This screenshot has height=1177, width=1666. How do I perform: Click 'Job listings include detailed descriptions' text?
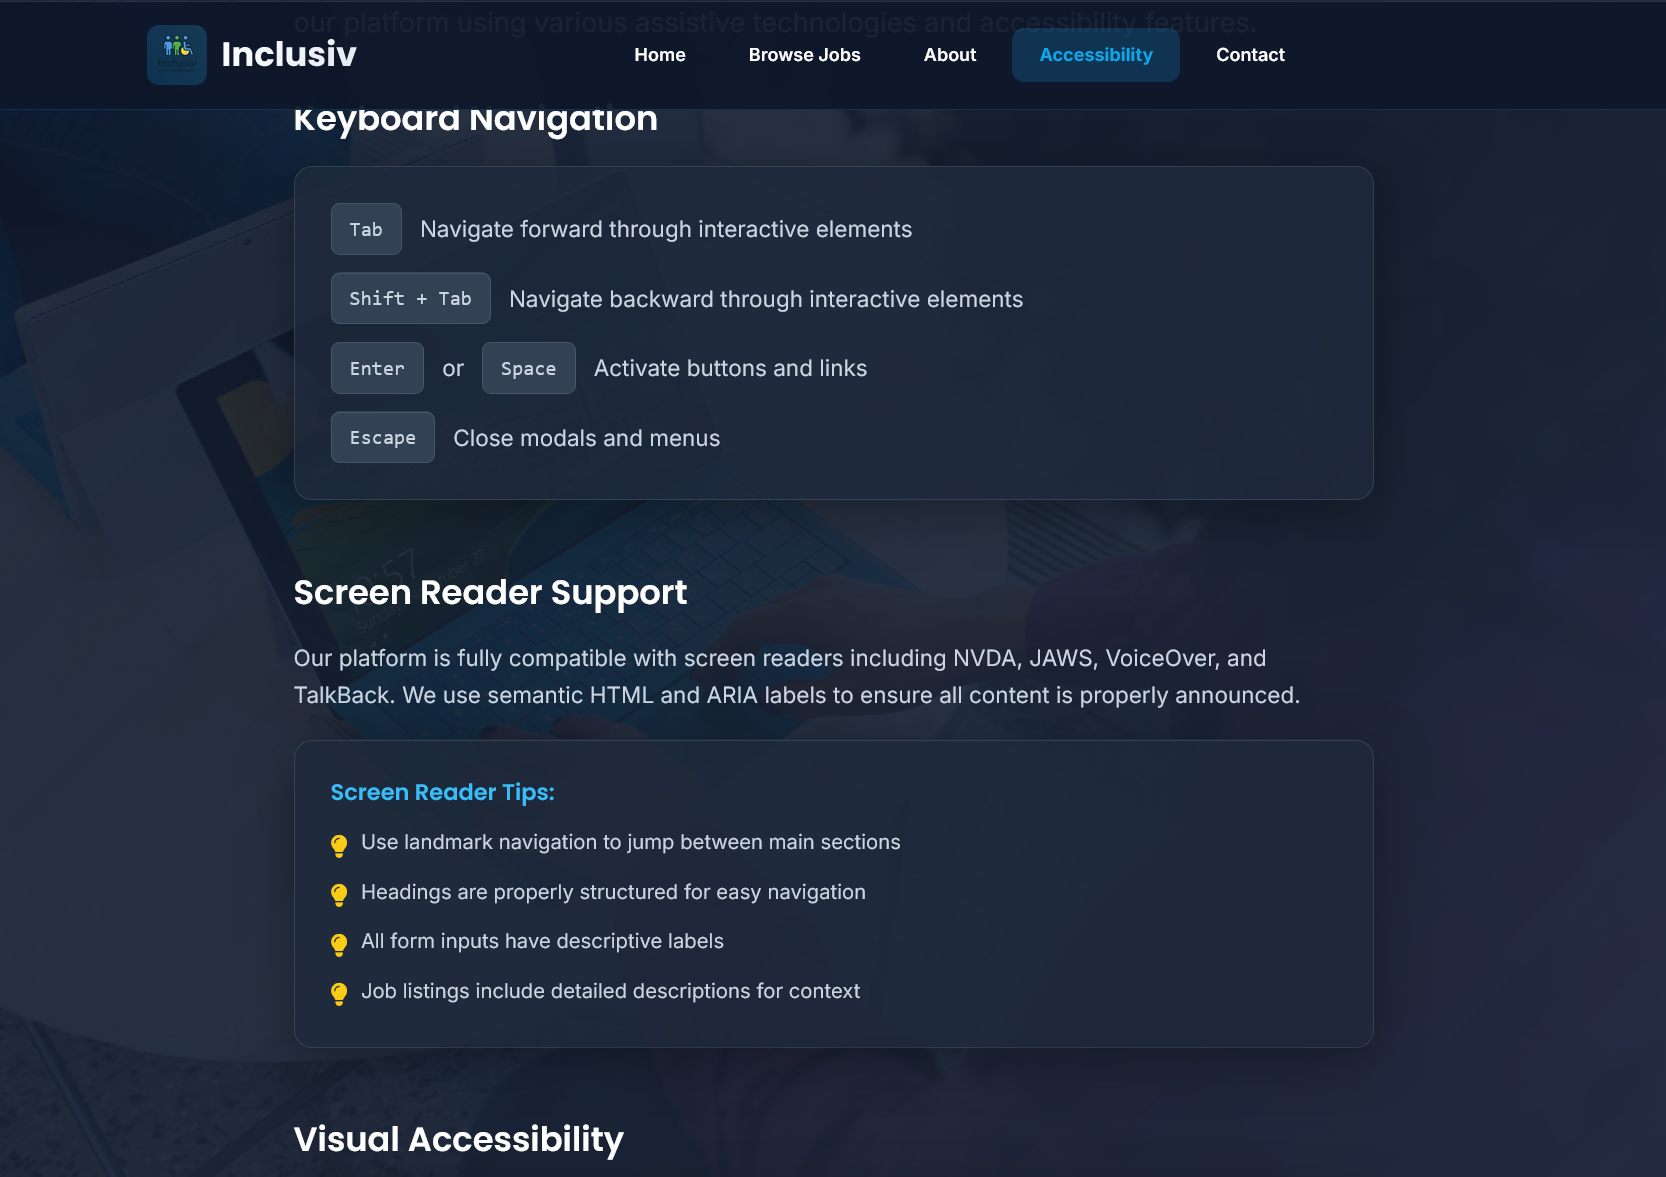pos(610,991)
